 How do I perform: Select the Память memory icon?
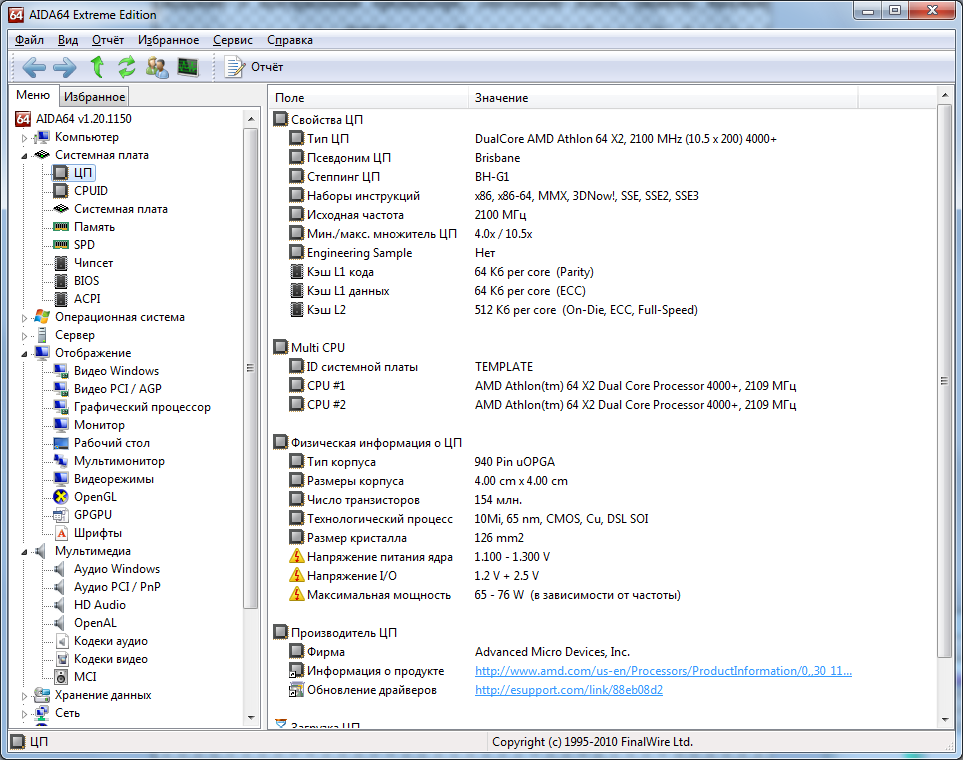[x=61, y=227]
